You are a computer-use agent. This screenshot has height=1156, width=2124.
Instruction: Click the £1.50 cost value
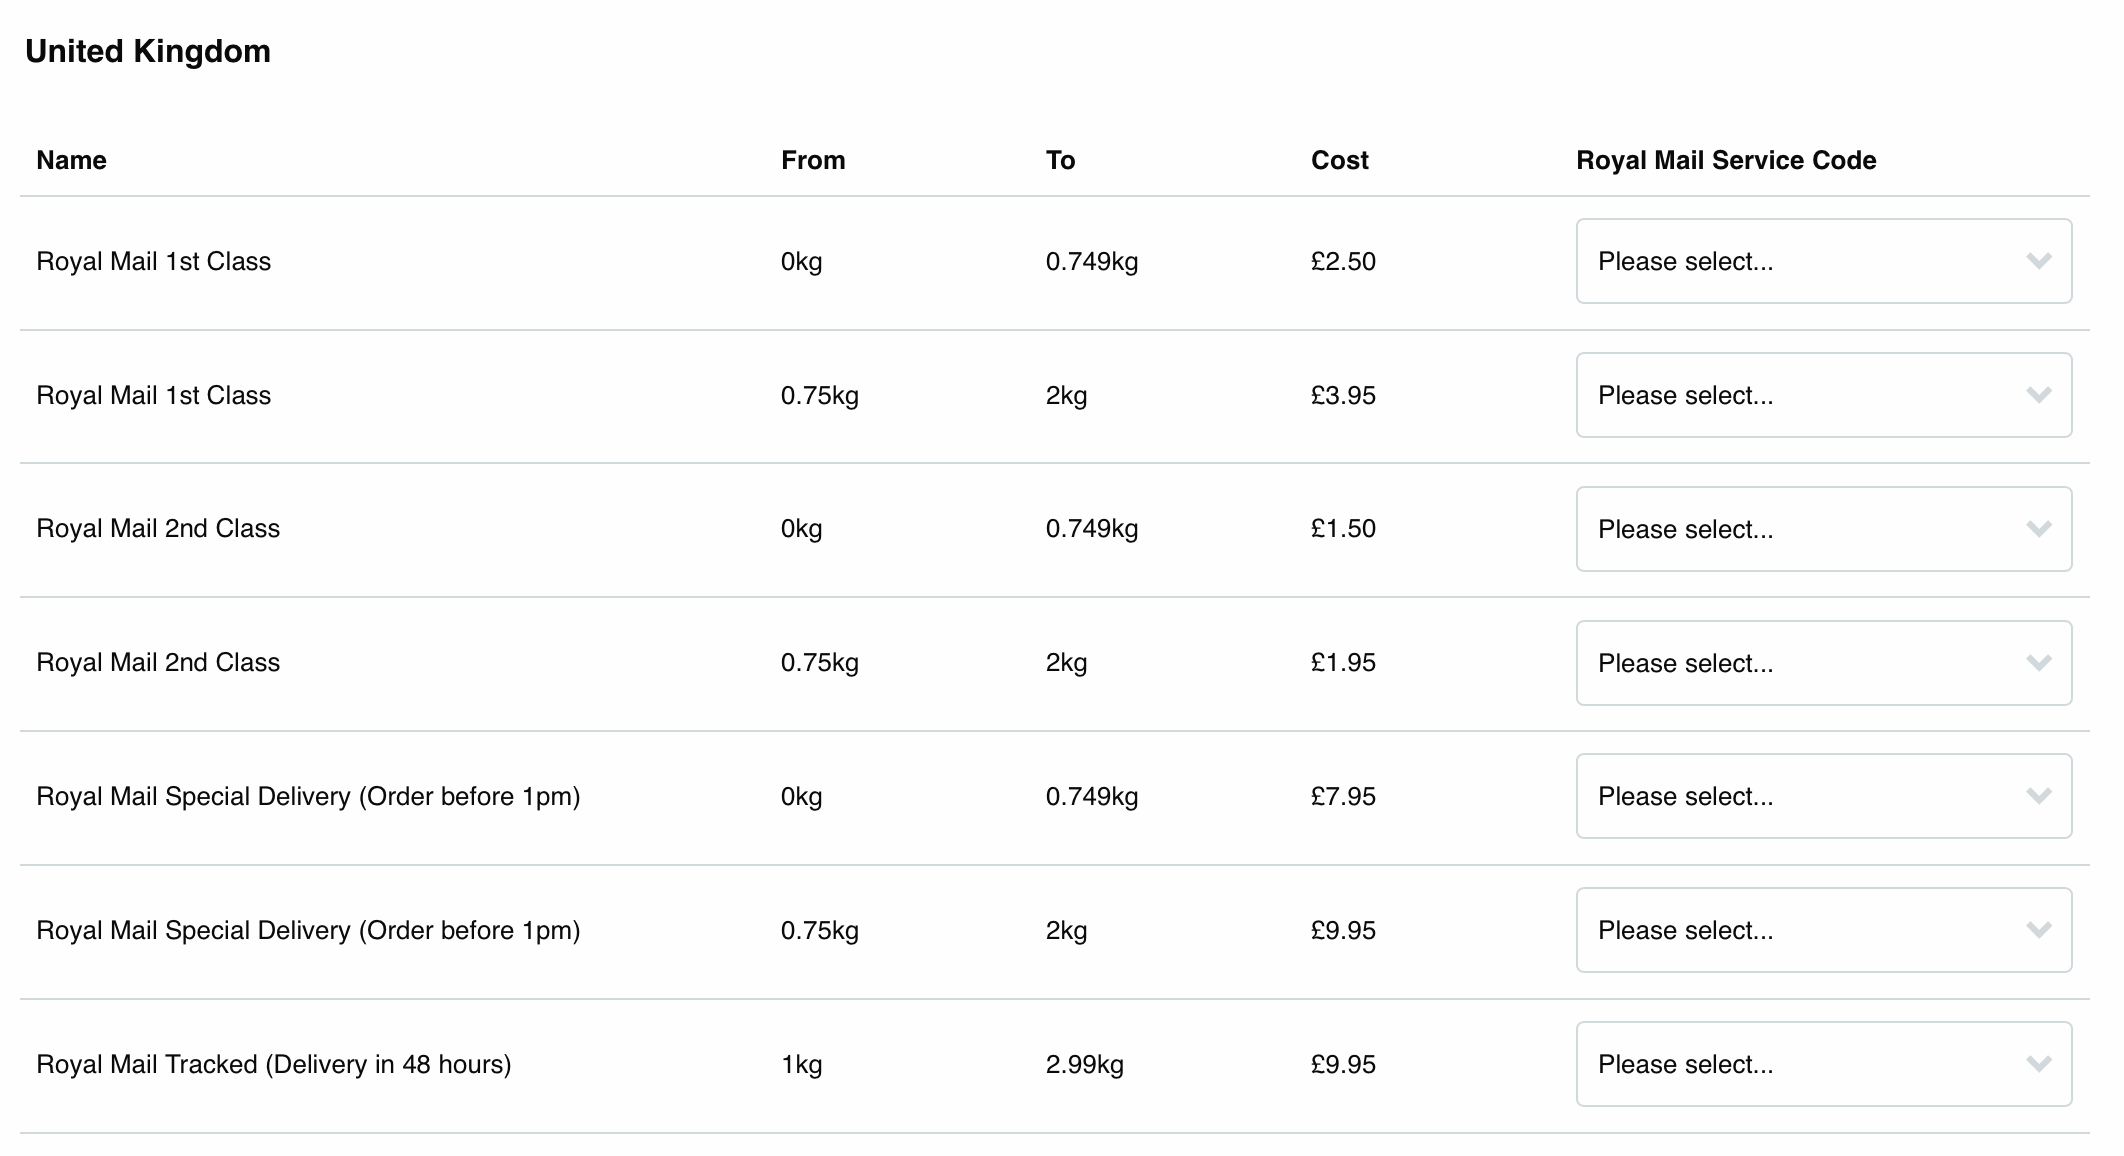click(1343, 528)
